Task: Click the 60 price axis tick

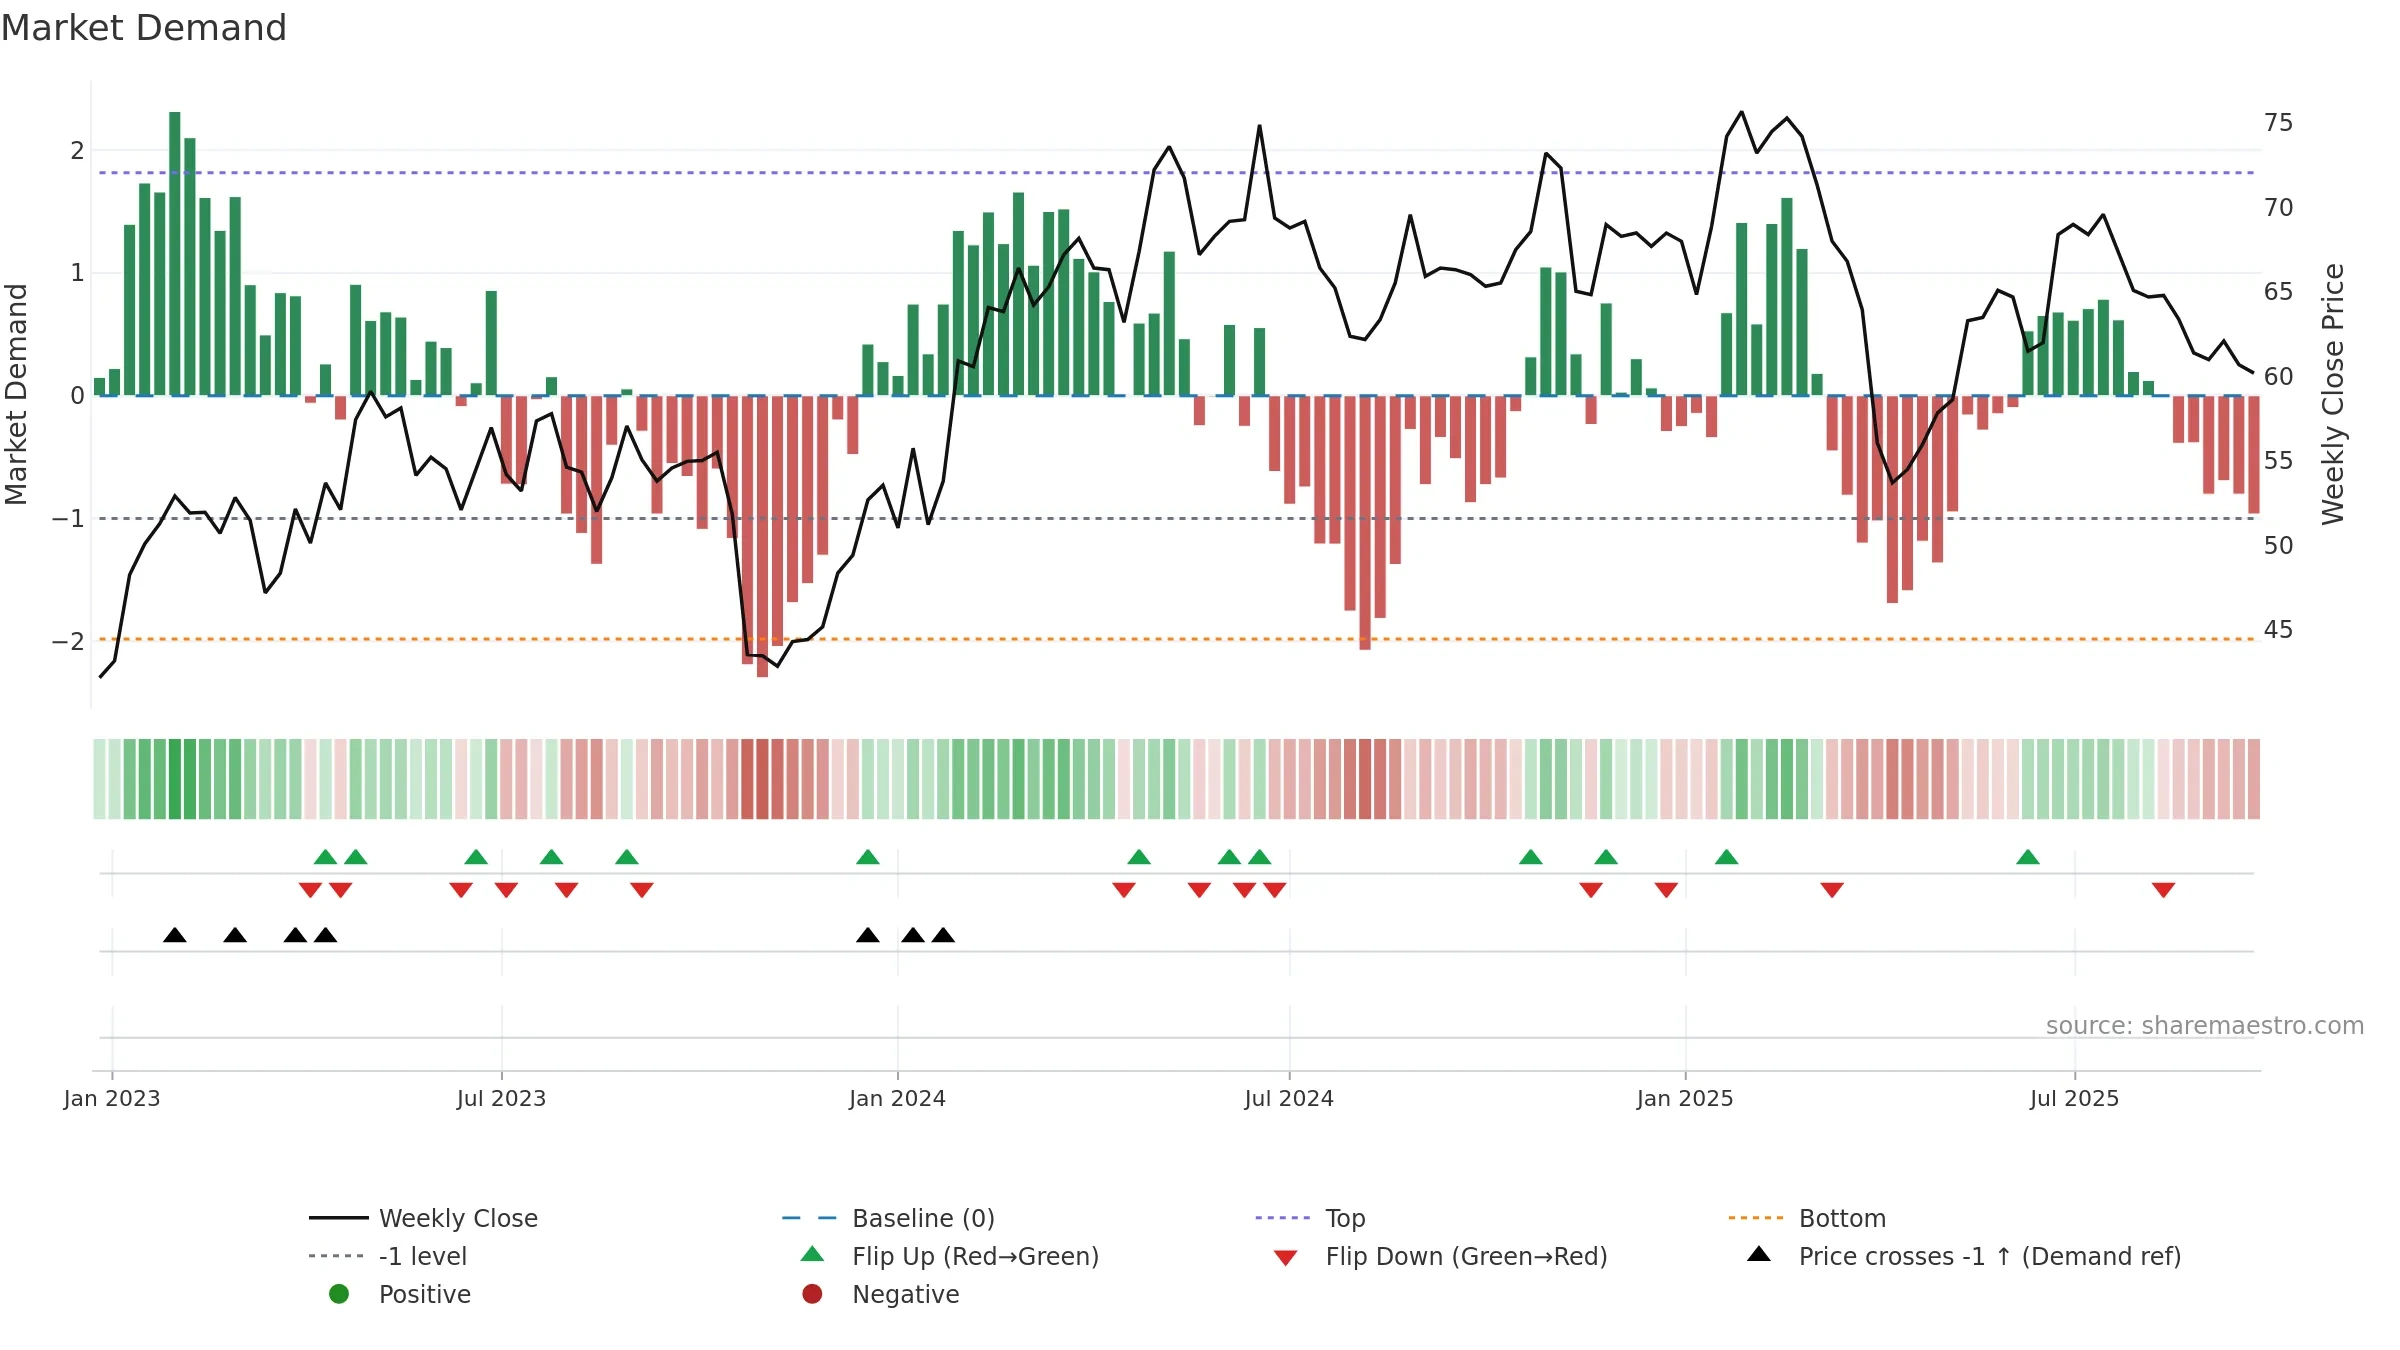Action: (x=2279, y=377)
